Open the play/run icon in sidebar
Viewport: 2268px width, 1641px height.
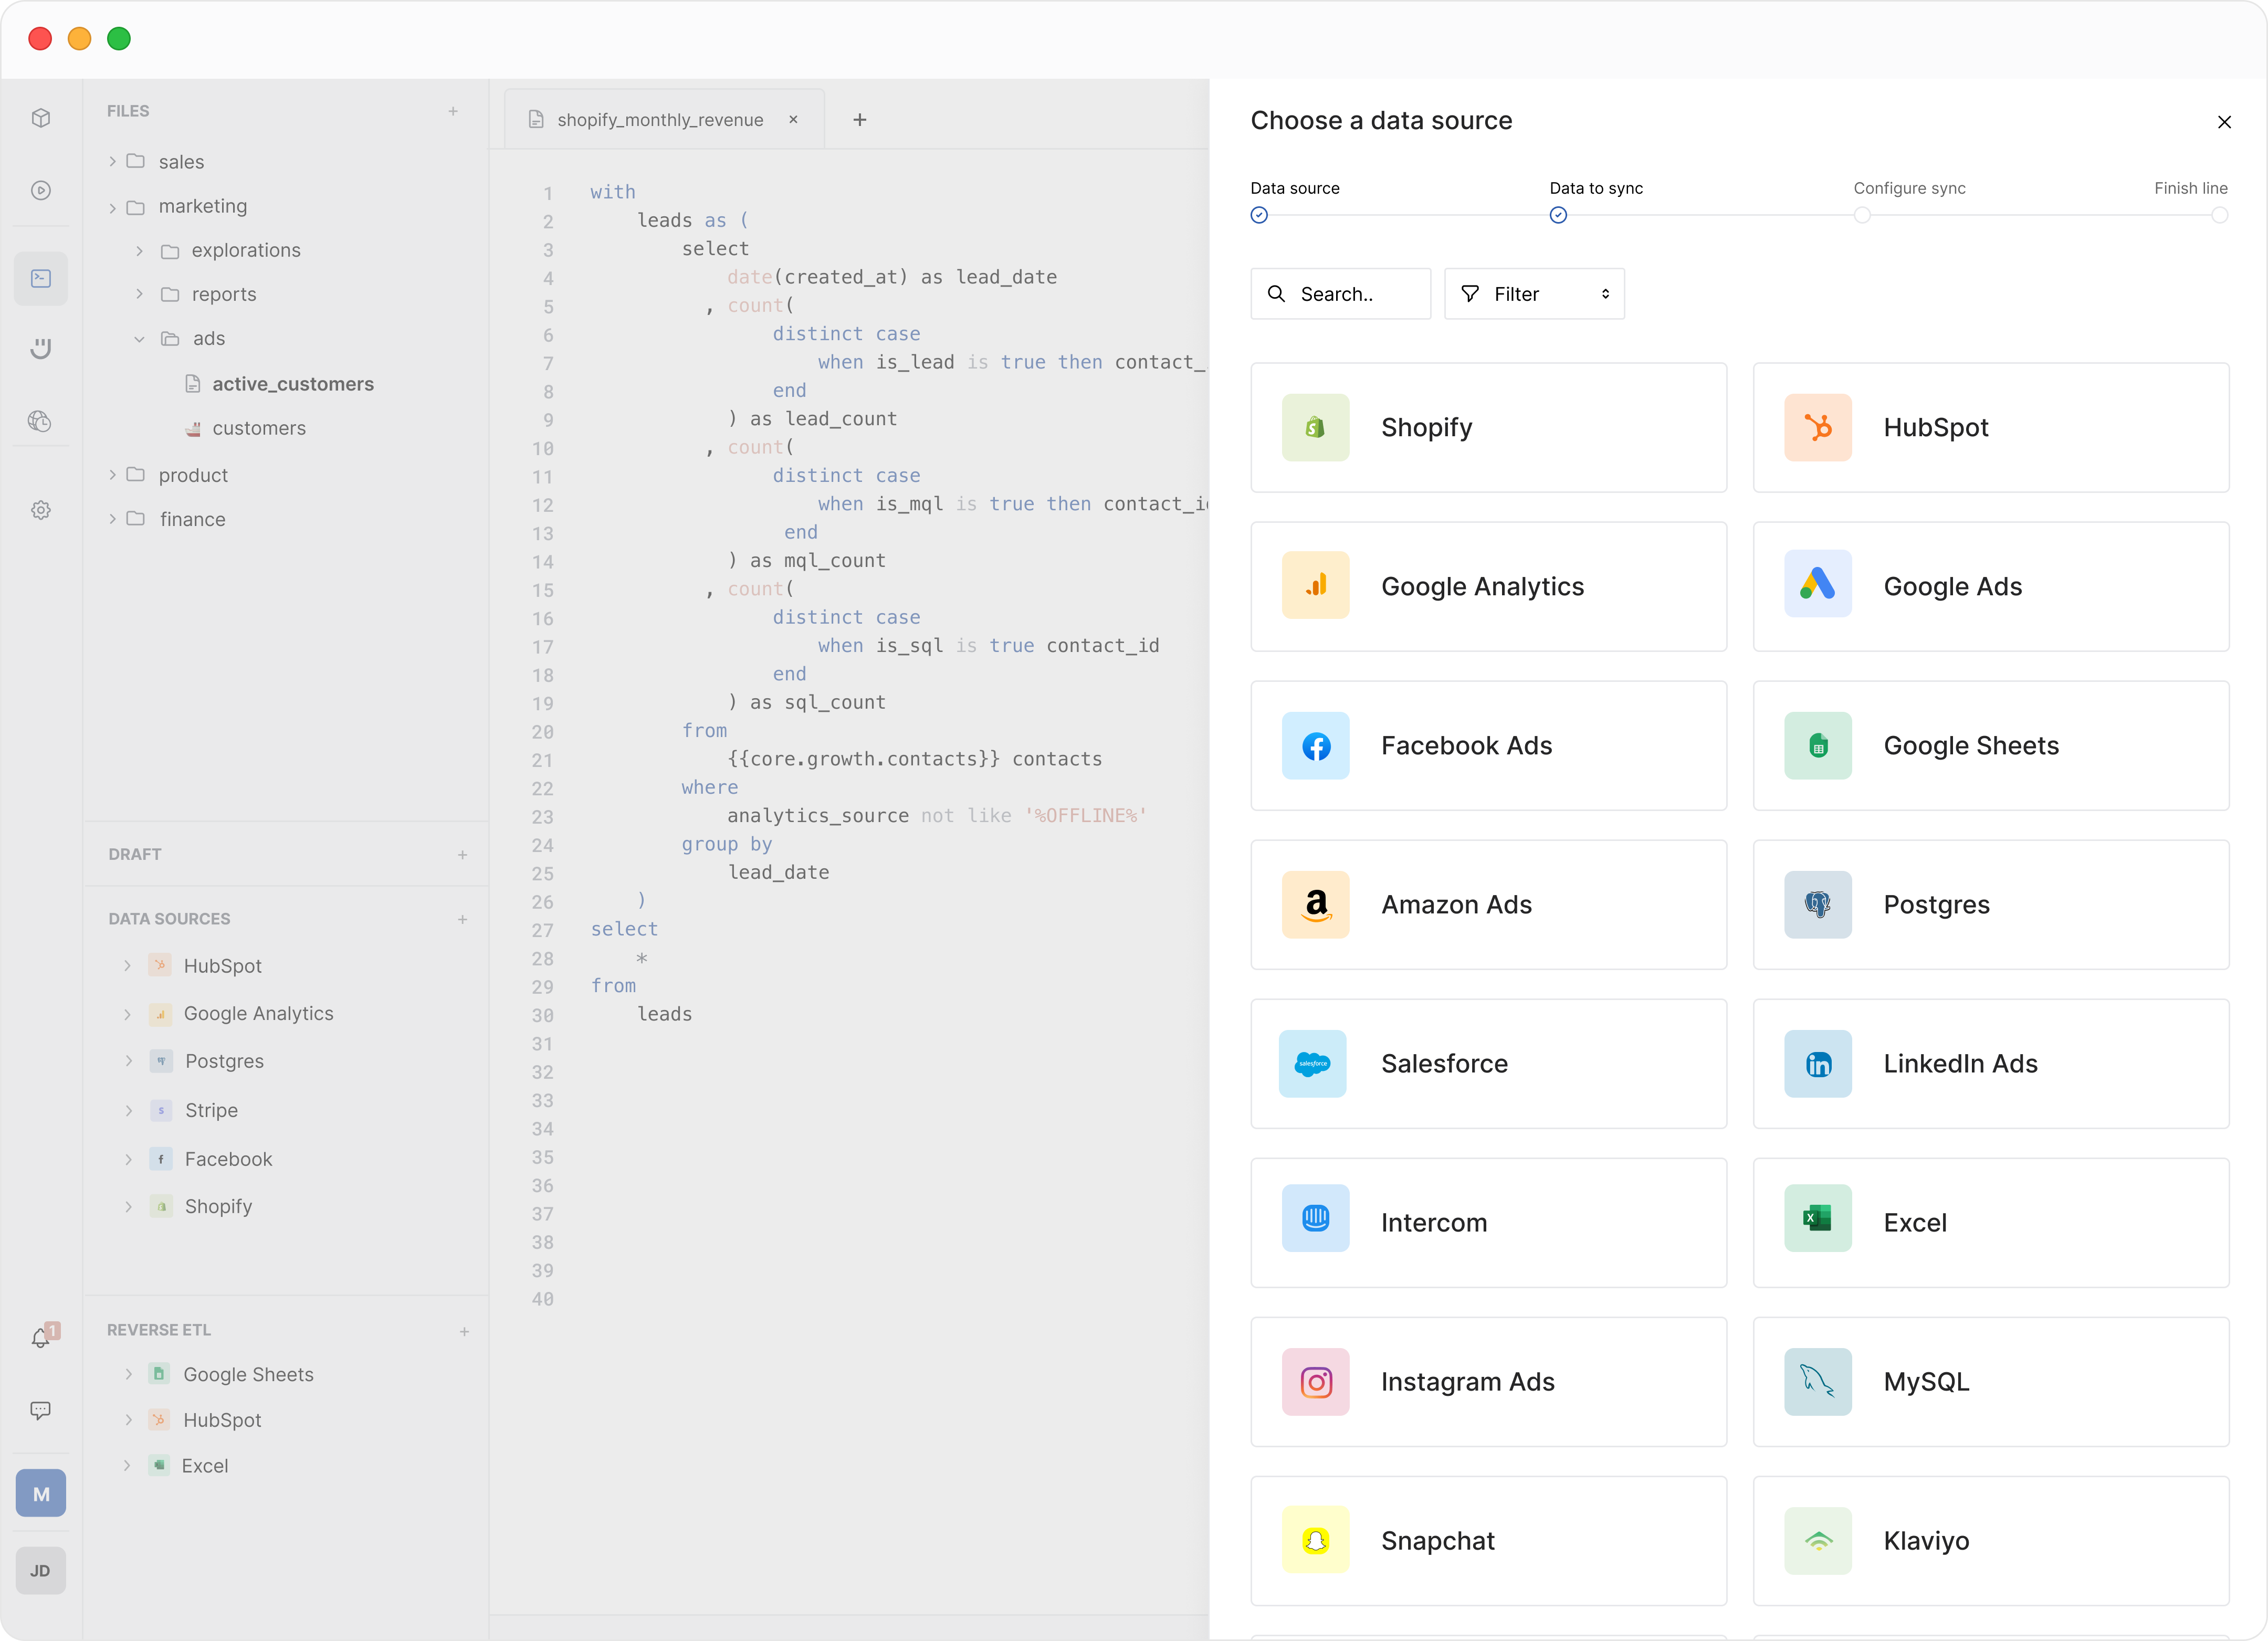(x=41, y=190)
